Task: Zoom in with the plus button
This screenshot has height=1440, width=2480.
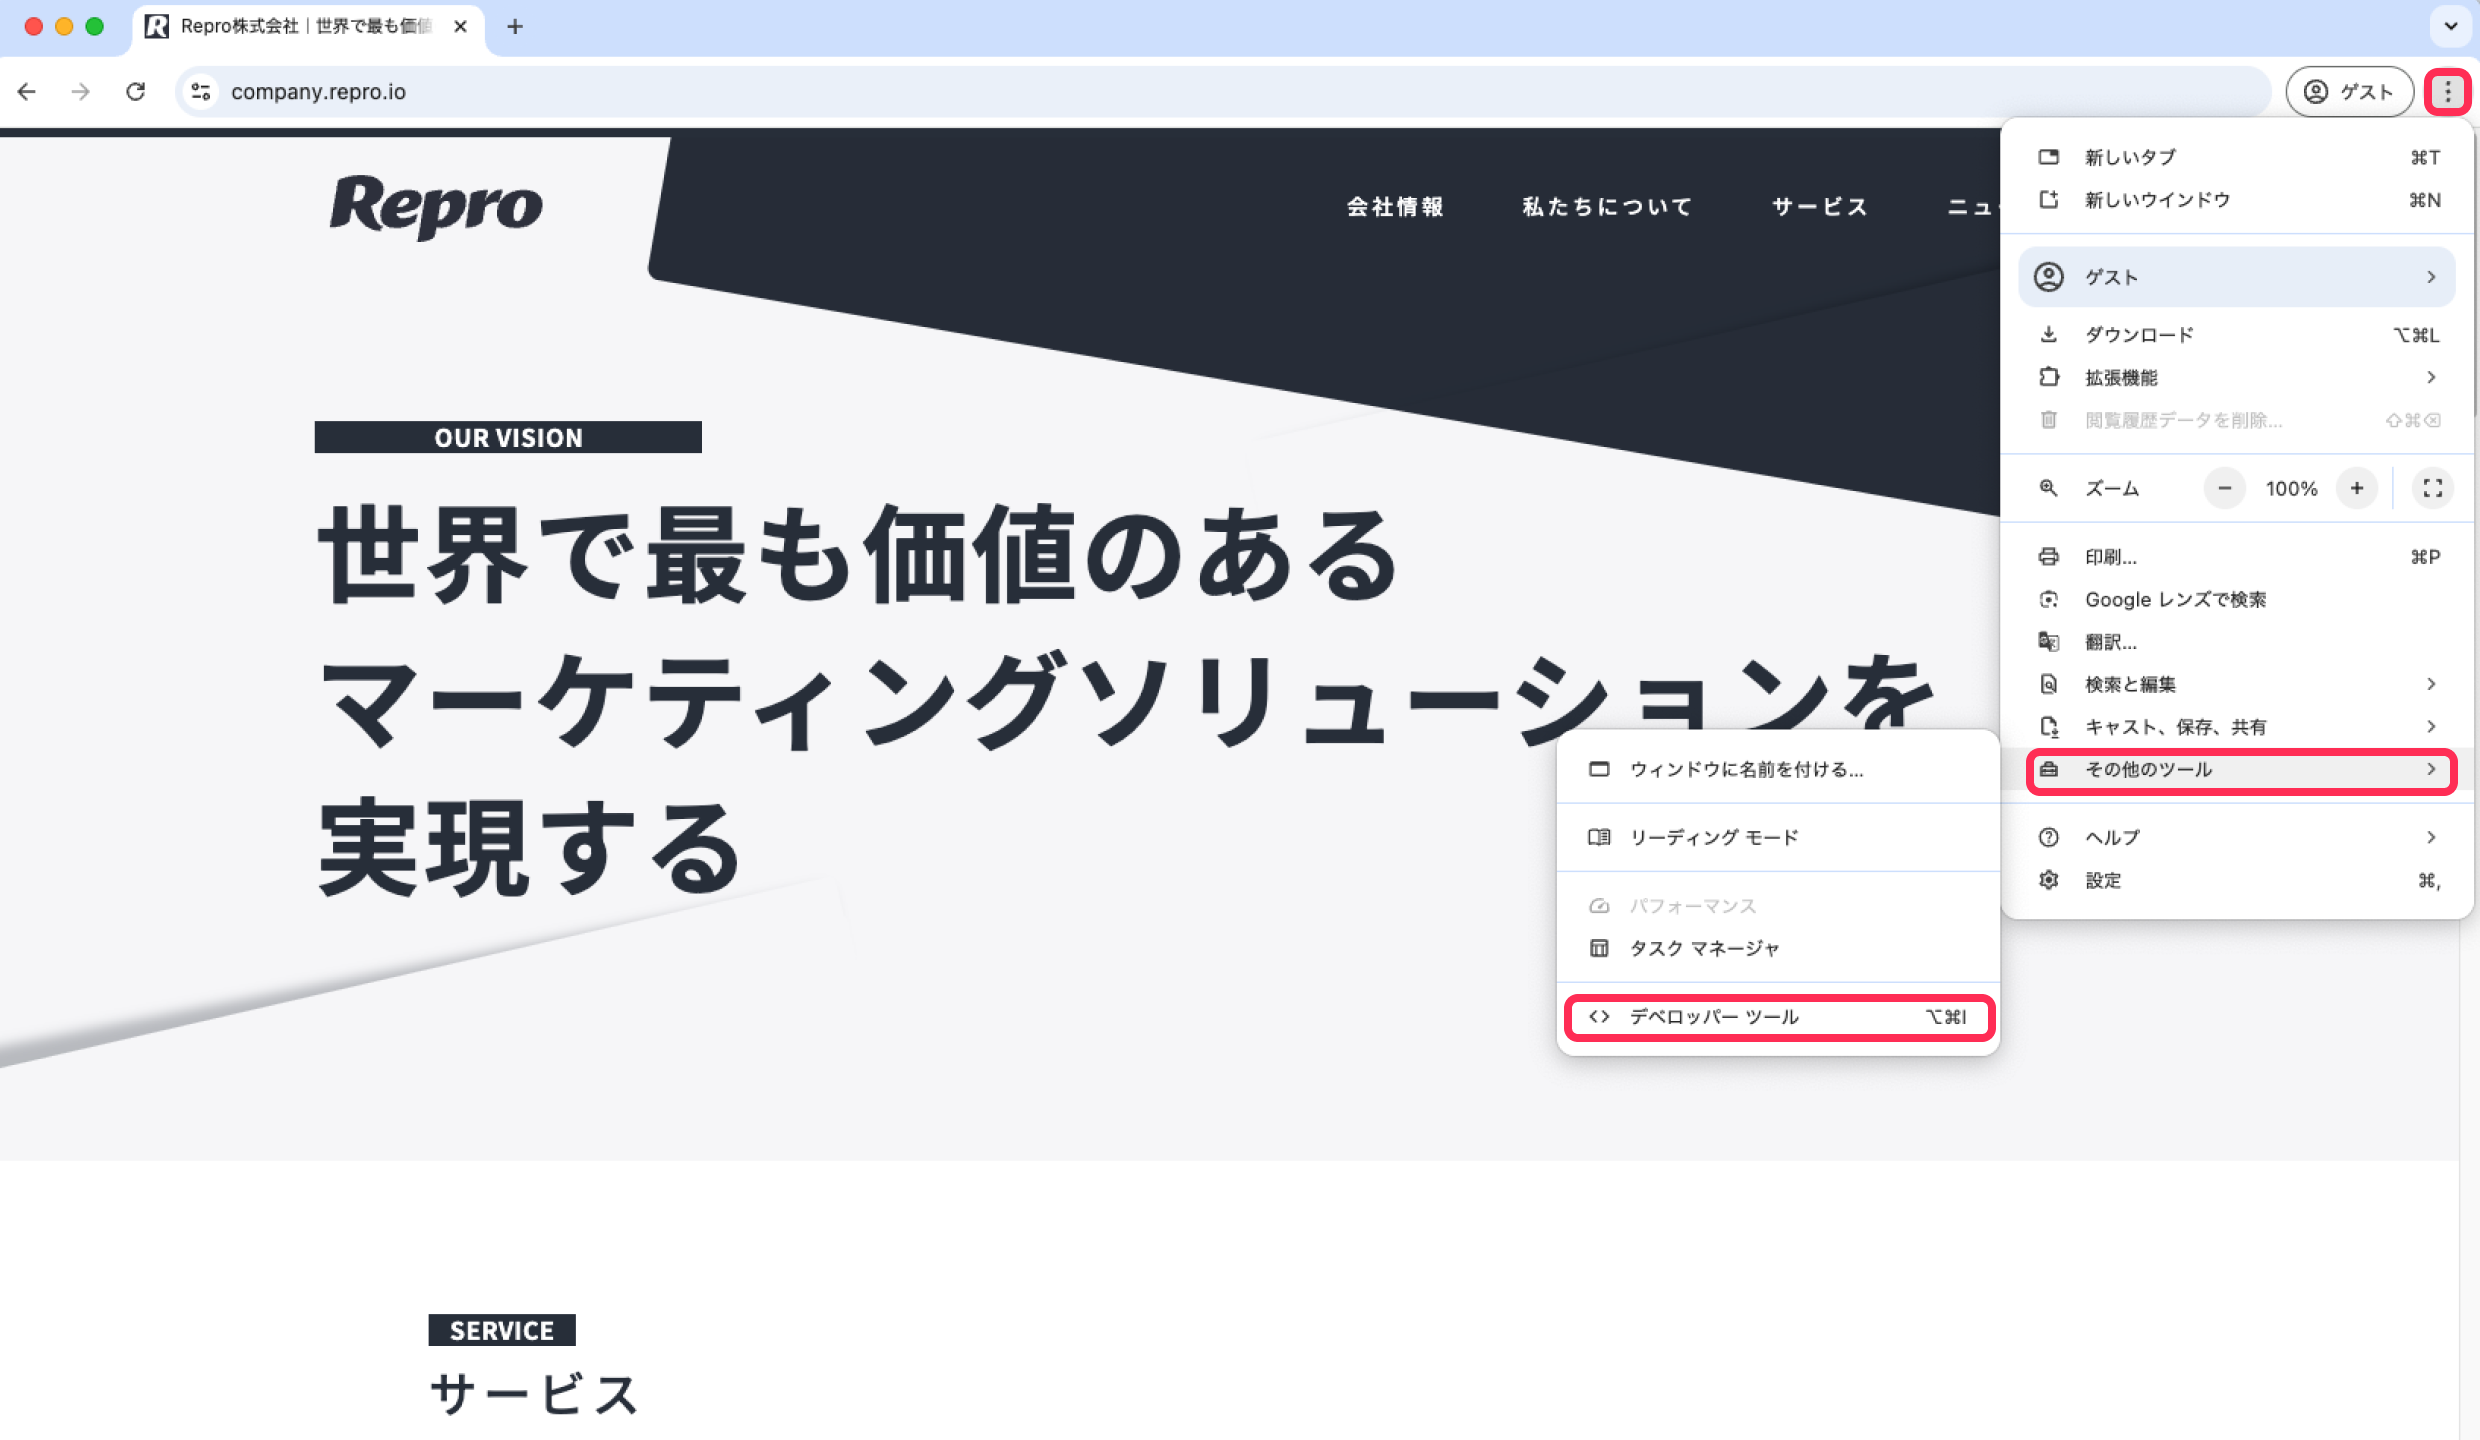Action: tap(2357, 488)
